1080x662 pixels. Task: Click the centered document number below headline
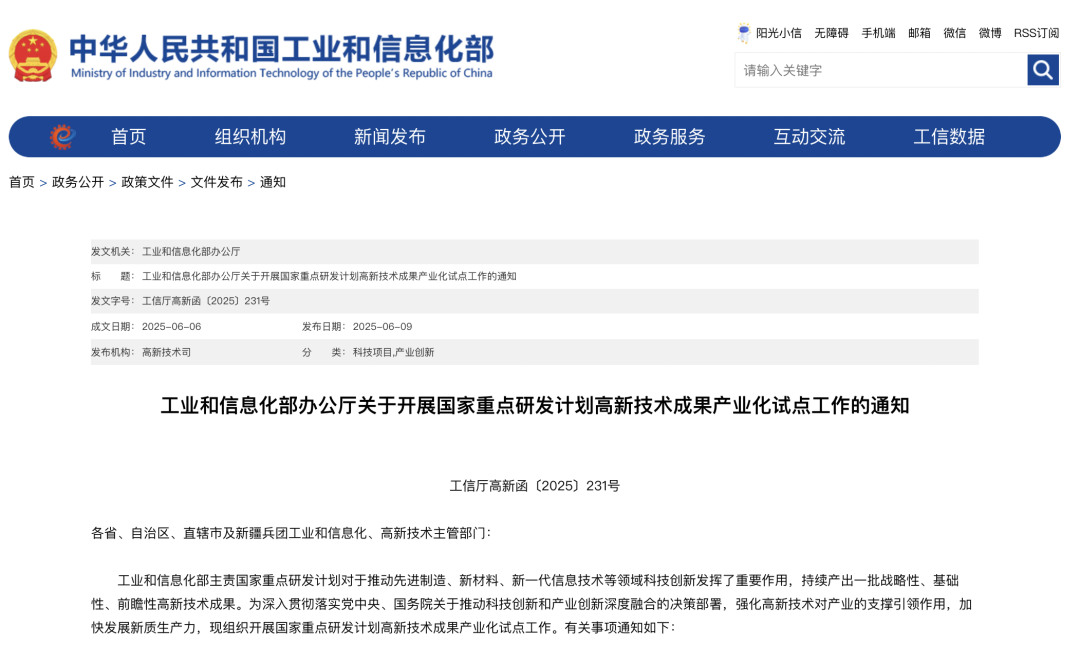tap(534, 486)
